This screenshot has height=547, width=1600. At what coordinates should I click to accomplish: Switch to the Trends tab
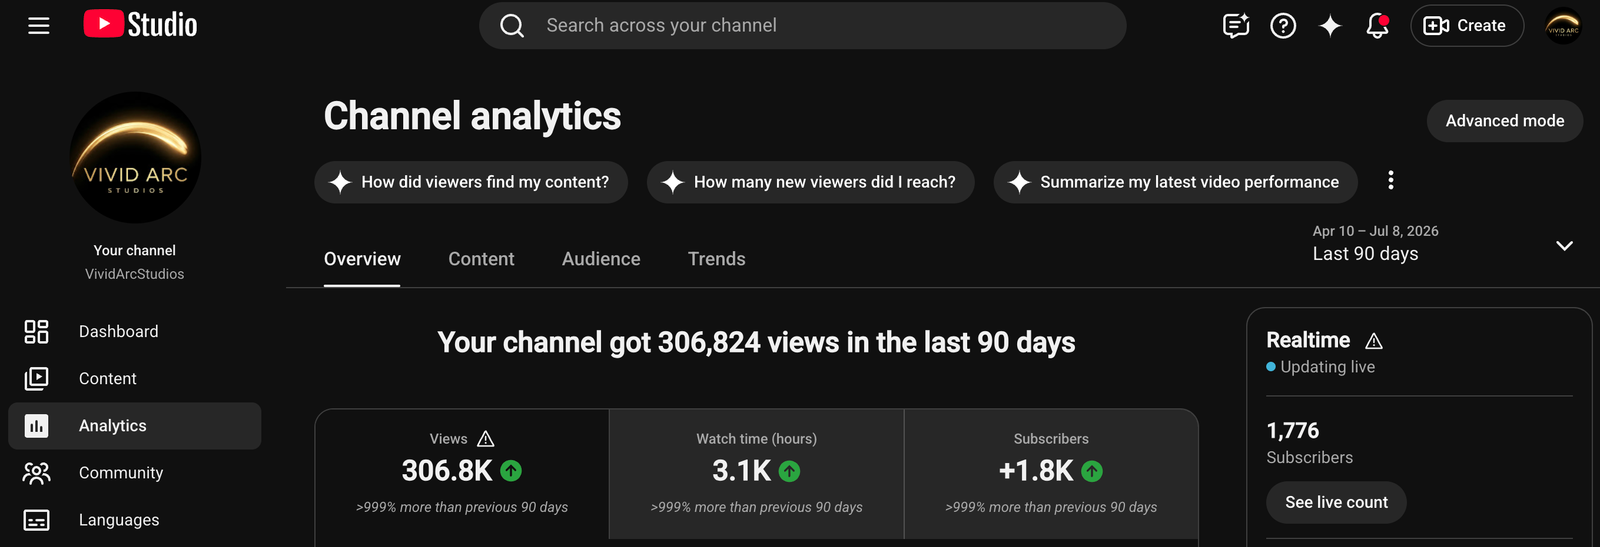click(717, 259)
